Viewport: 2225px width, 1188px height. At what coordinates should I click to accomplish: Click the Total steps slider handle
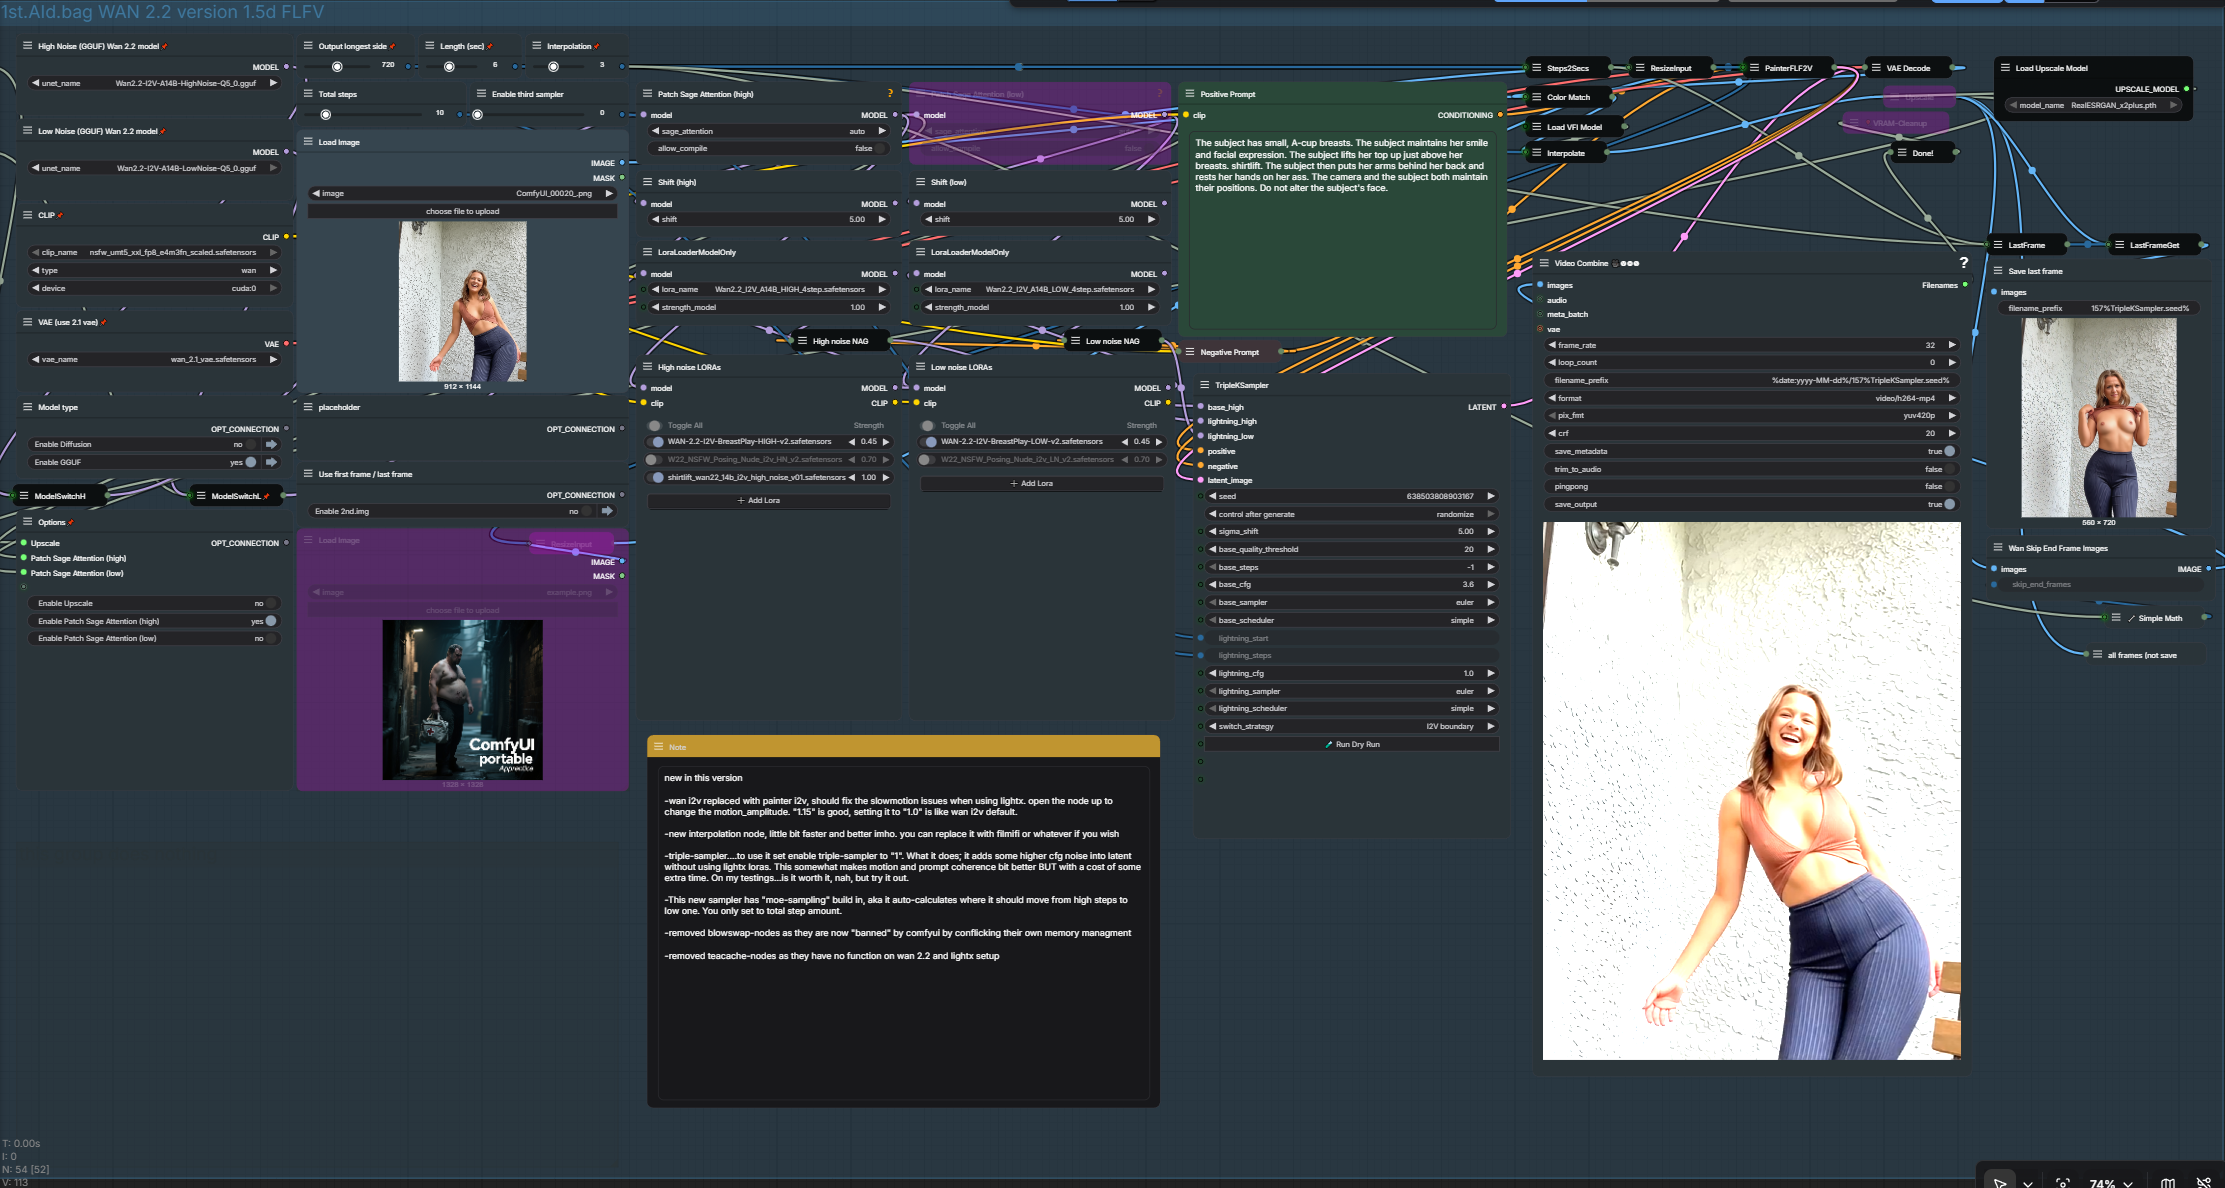[325, 114]
